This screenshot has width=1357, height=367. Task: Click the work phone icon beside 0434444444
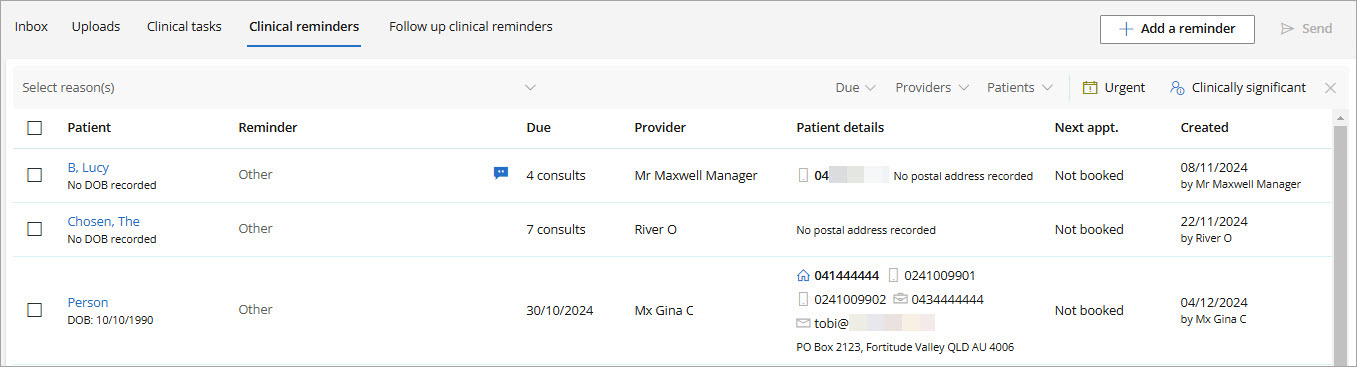900,299
